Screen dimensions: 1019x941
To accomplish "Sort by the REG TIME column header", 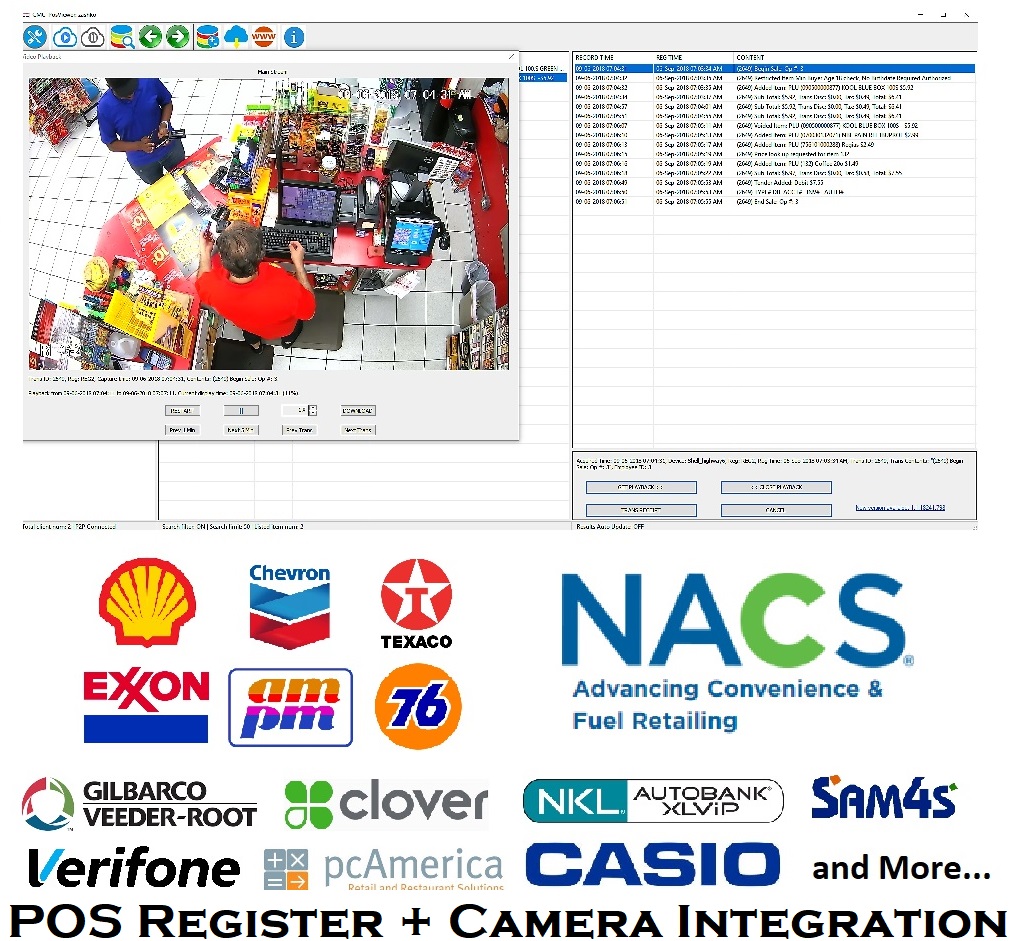I will (669, 57).
